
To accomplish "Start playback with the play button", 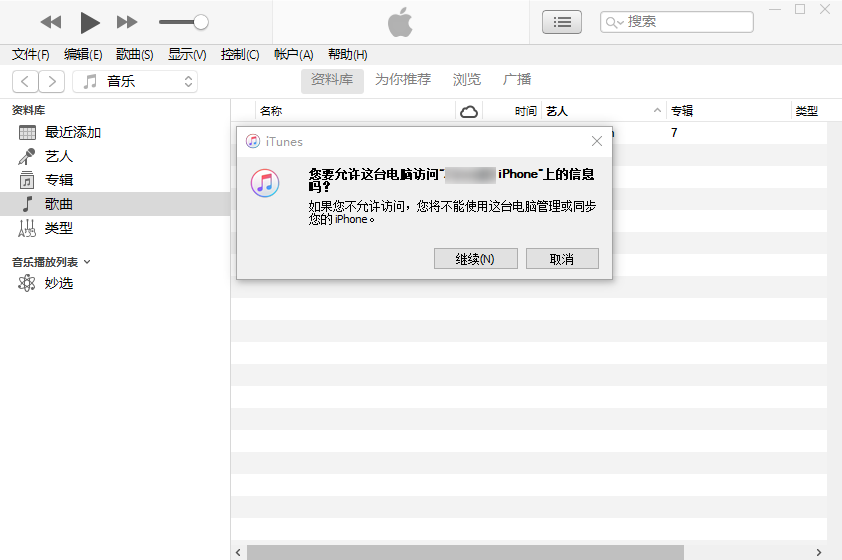I will pyautogui.click(x=90, y=23).
